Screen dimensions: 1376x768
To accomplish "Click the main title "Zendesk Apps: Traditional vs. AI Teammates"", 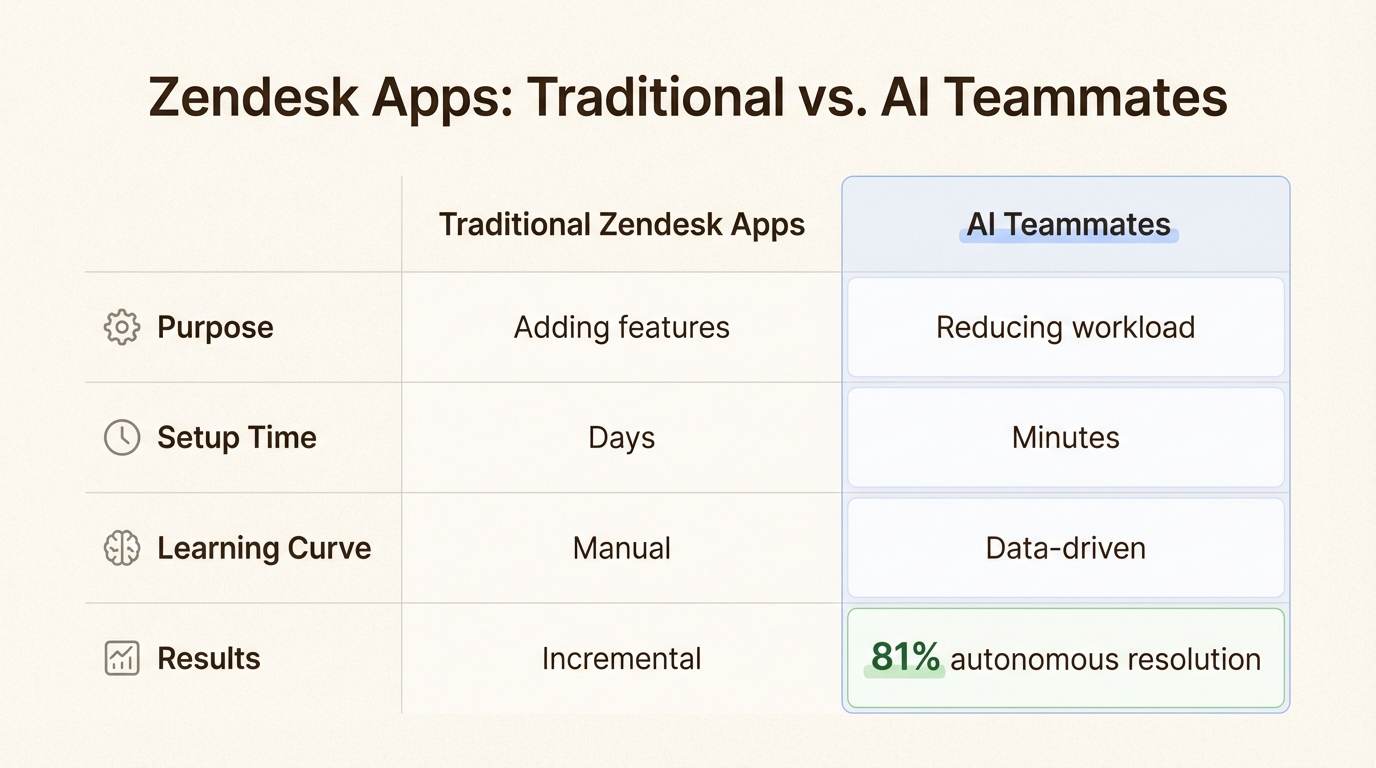I will click(x=688, y=98).
